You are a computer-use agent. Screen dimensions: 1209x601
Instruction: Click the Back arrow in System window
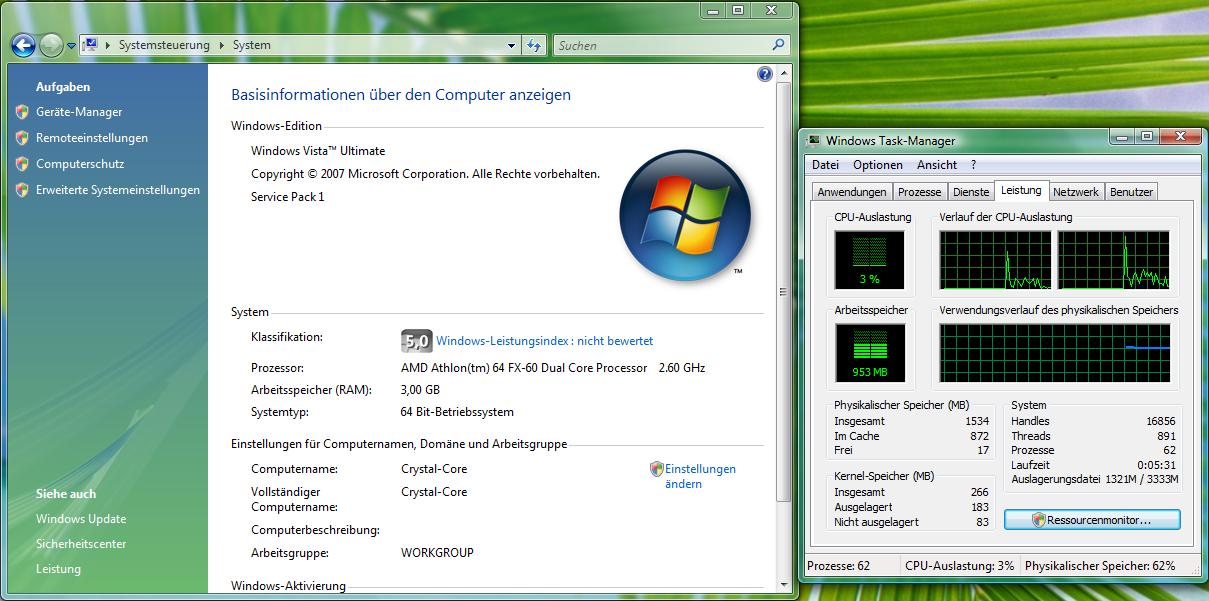(23, 45)
